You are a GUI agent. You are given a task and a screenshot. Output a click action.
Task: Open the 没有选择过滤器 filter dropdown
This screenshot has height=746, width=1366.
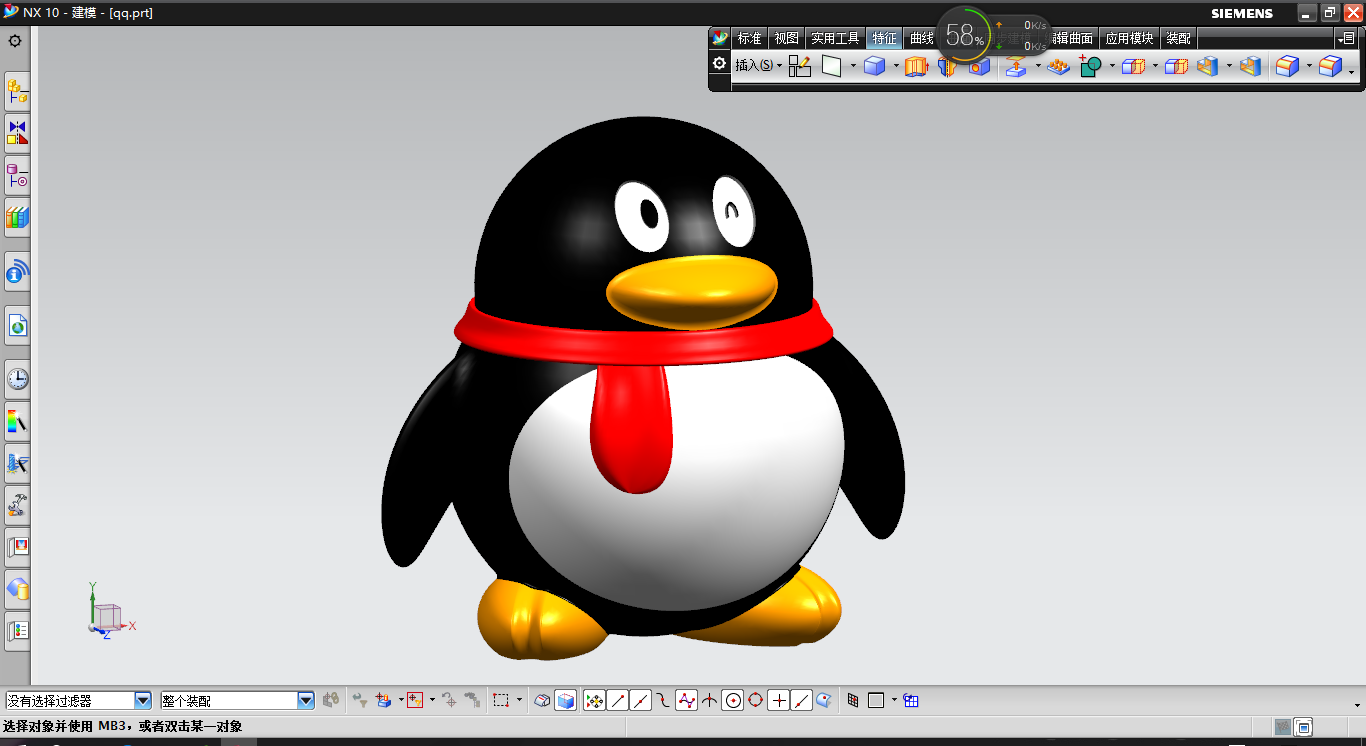pyautogui.click(x=143, y=701)
